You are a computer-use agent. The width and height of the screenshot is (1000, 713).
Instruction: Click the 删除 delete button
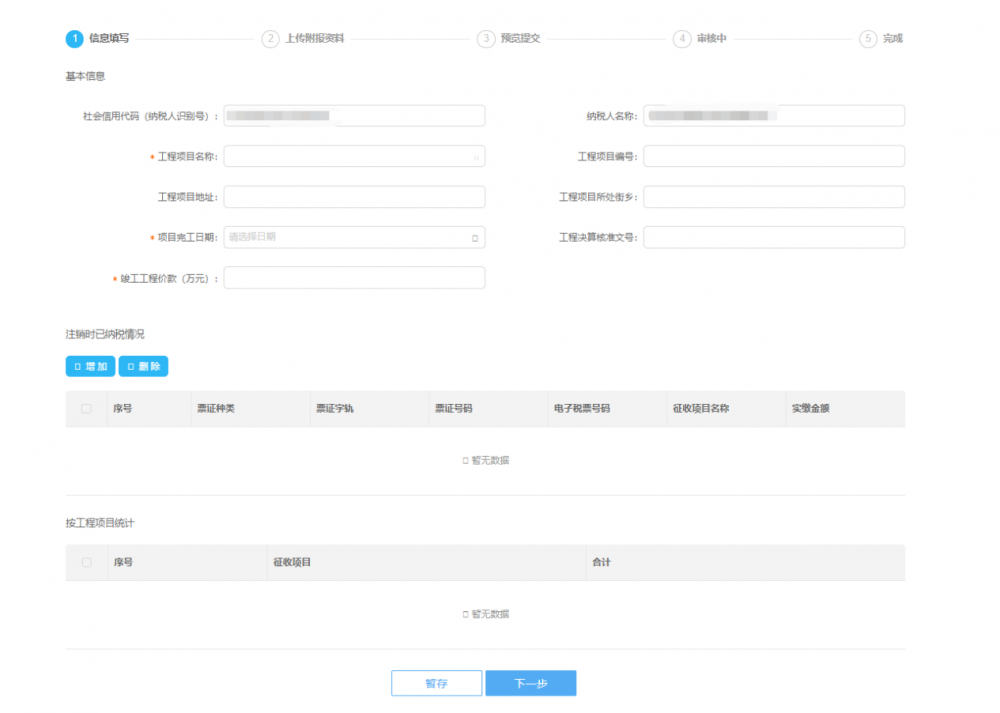(143, 367)
